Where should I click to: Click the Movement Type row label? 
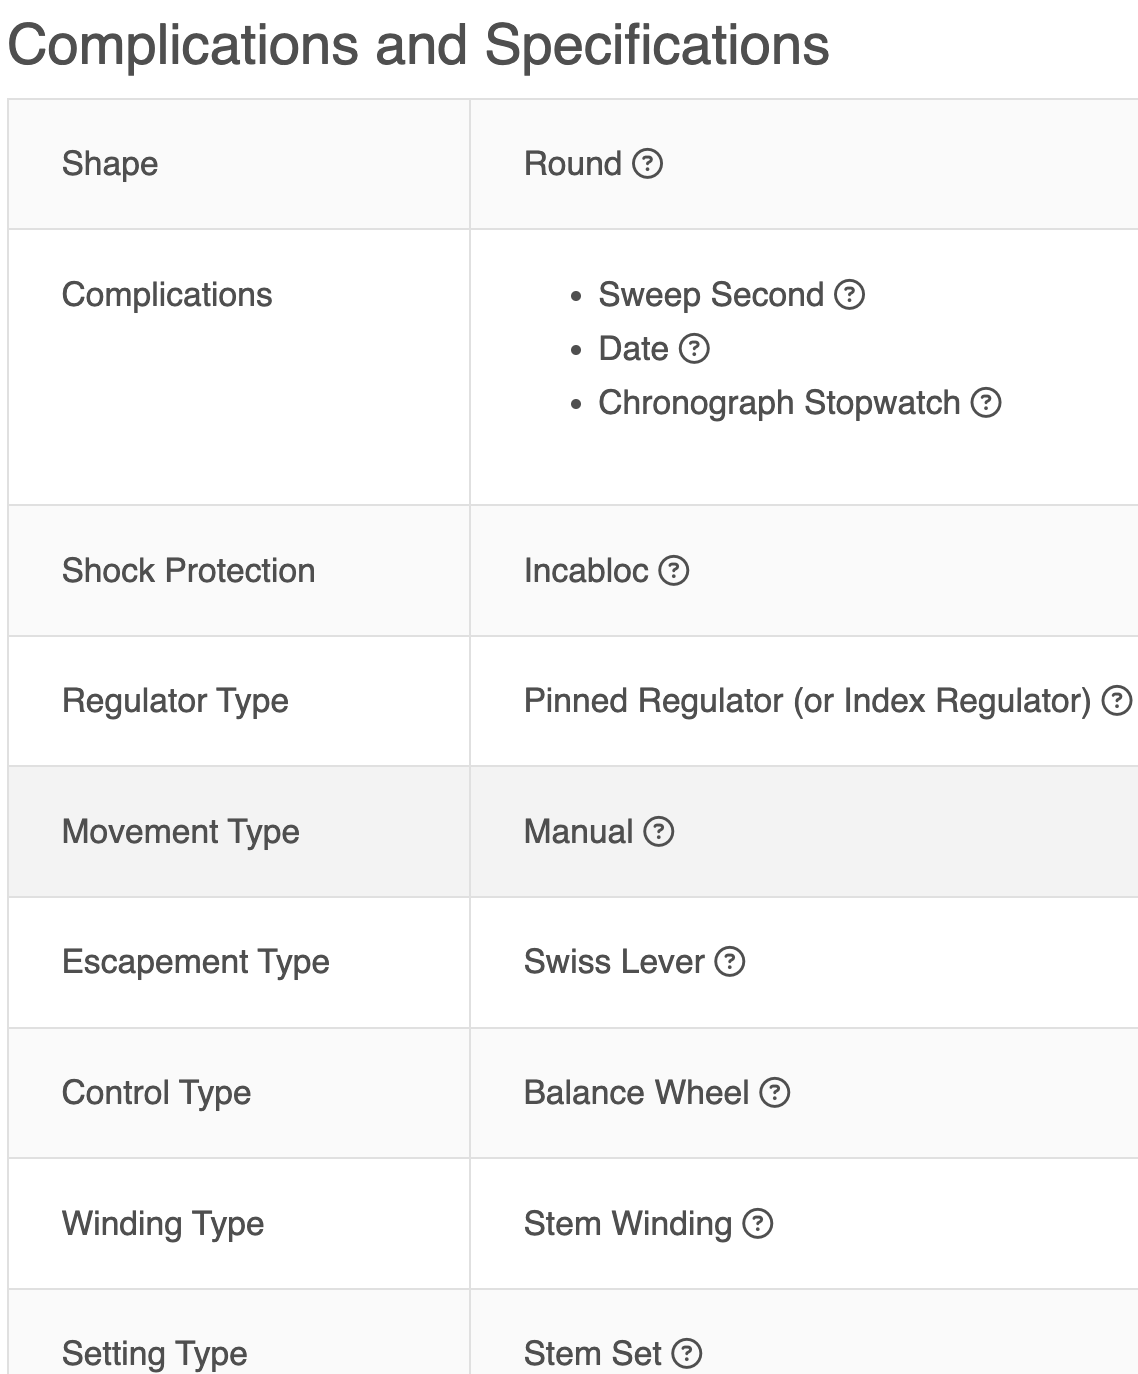pos(181,831)
